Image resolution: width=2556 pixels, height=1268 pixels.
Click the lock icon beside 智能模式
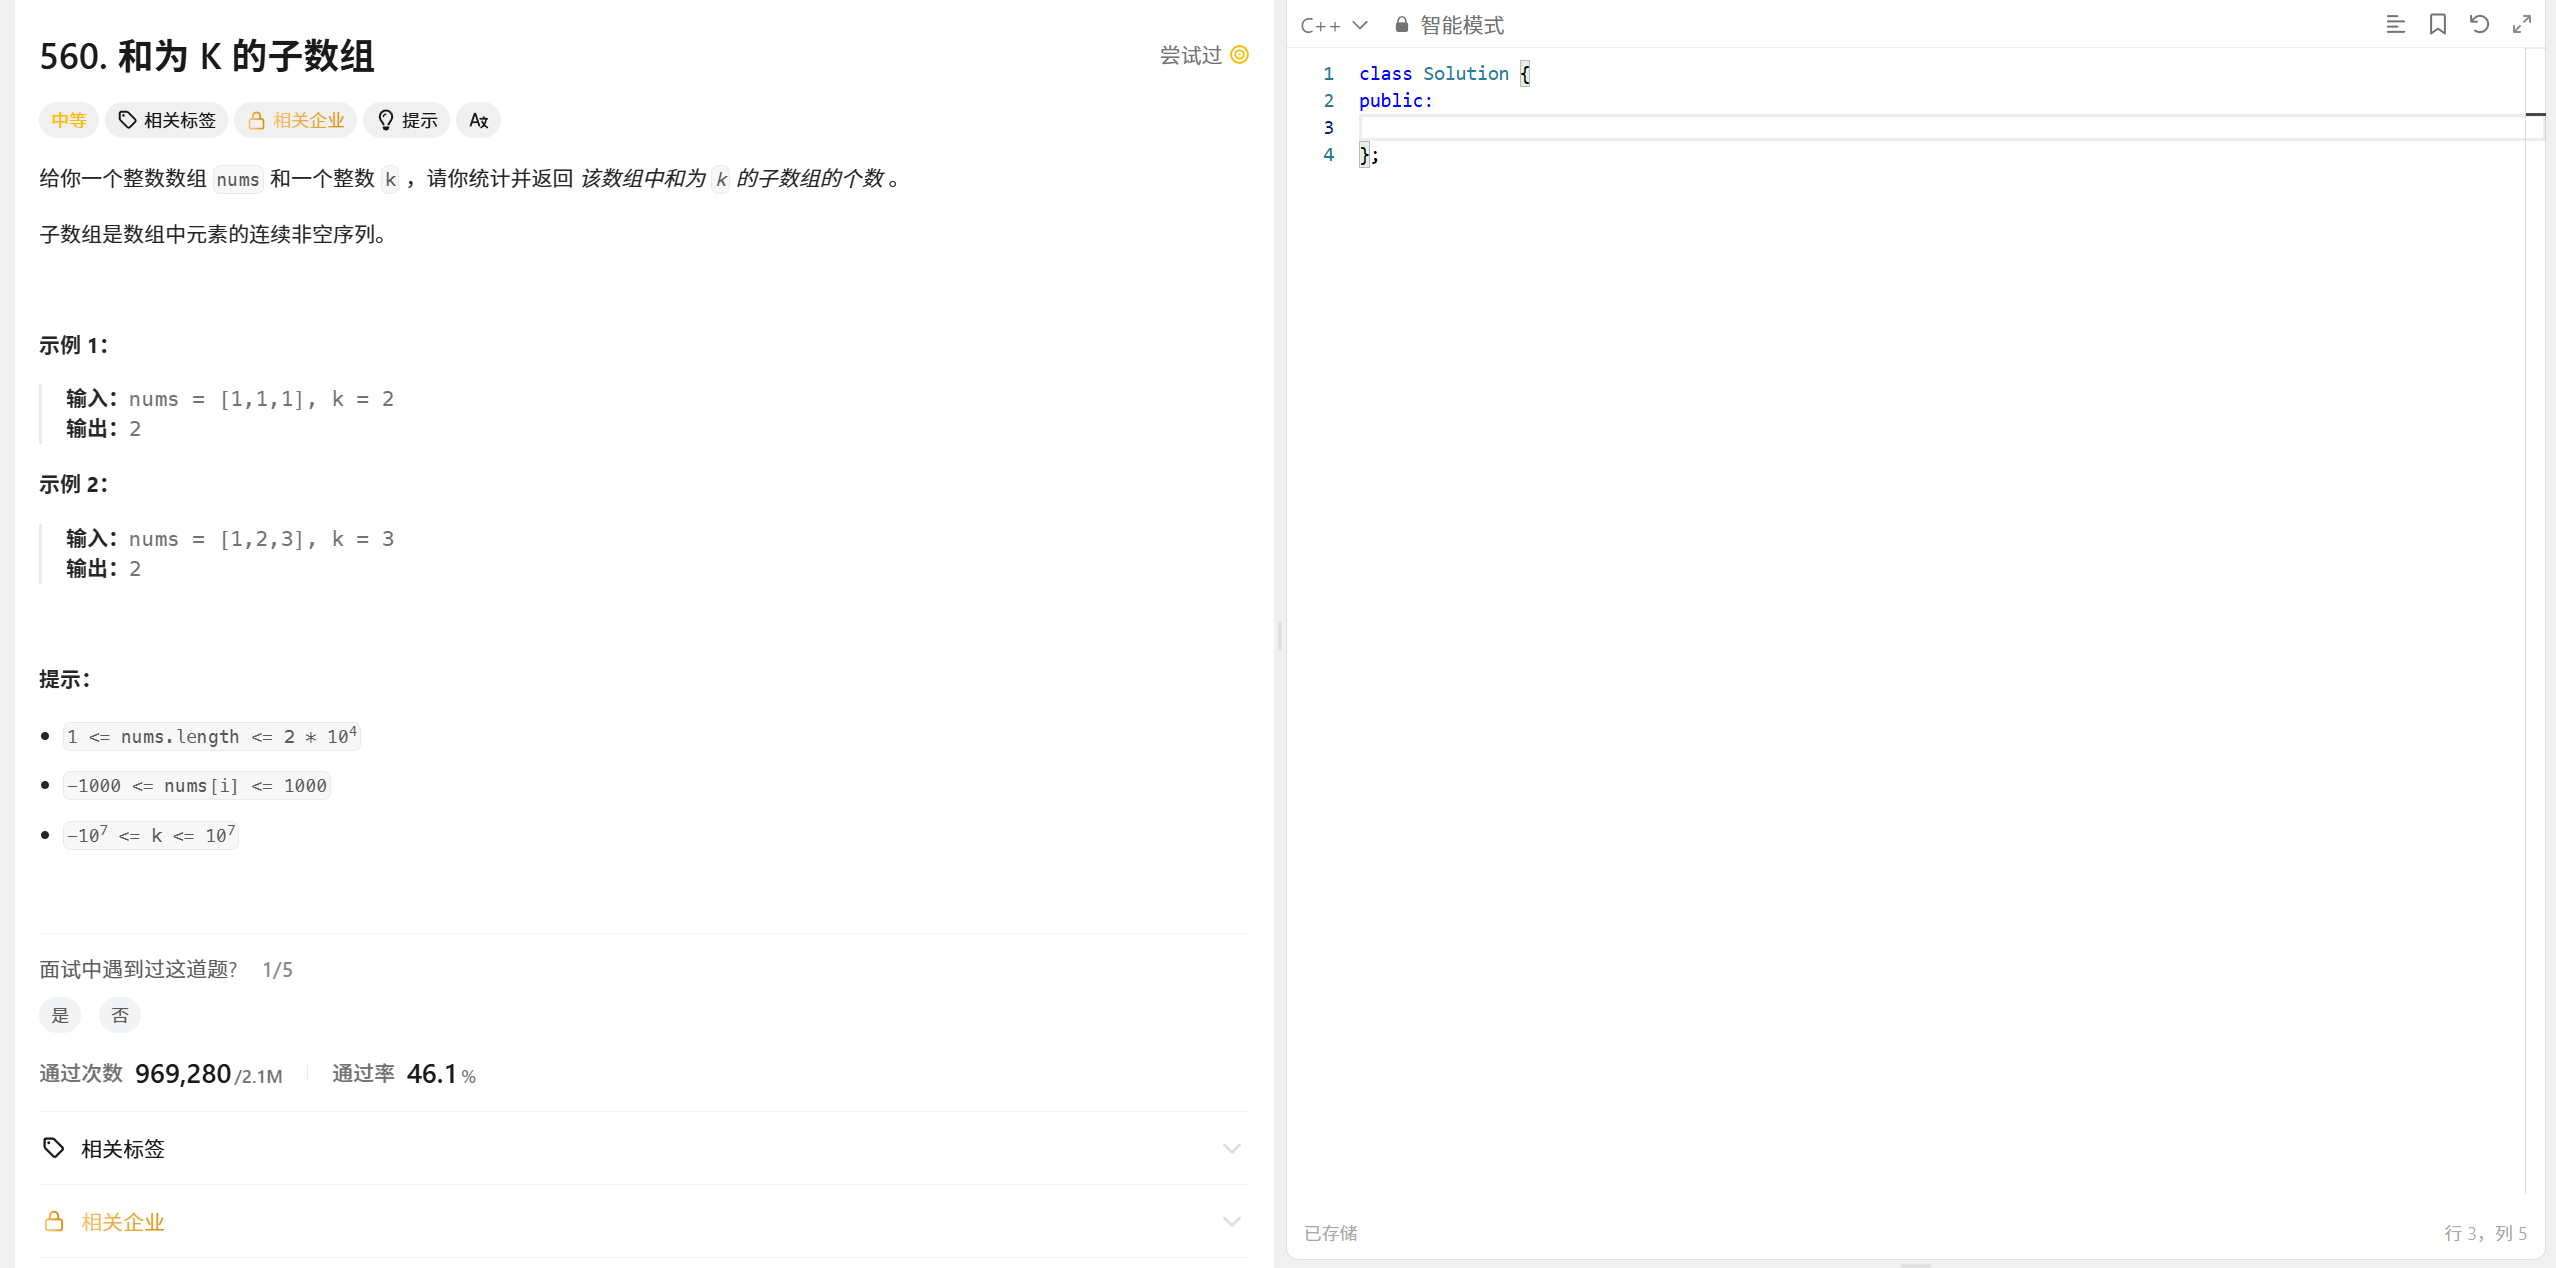1401,25
